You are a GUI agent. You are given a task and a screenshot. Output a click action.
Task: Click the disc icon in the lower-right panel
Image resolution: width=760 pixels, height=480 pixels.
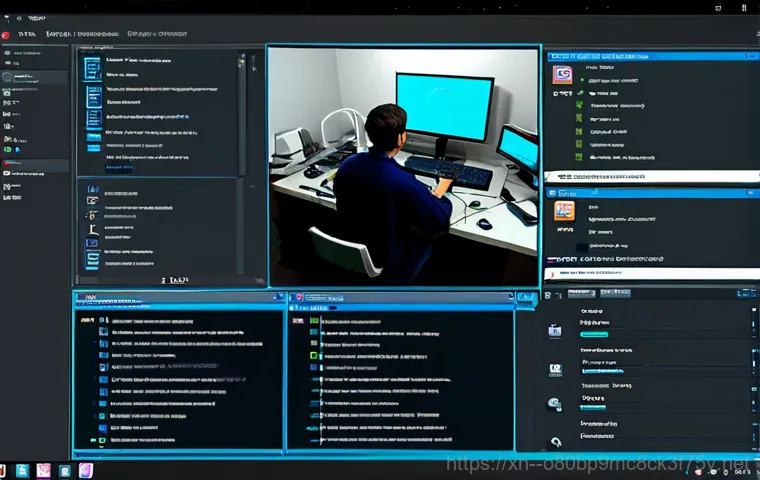click(x=555, y=404)
